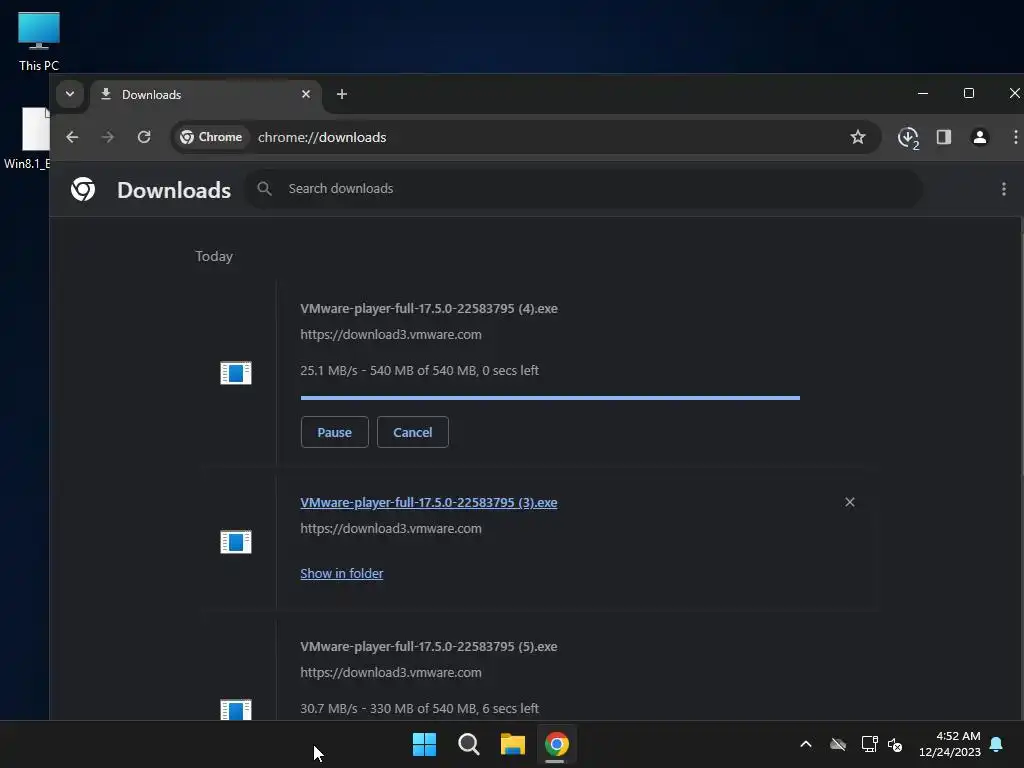
Task: Minimize the Chrome window
Action: coord(923,93)
